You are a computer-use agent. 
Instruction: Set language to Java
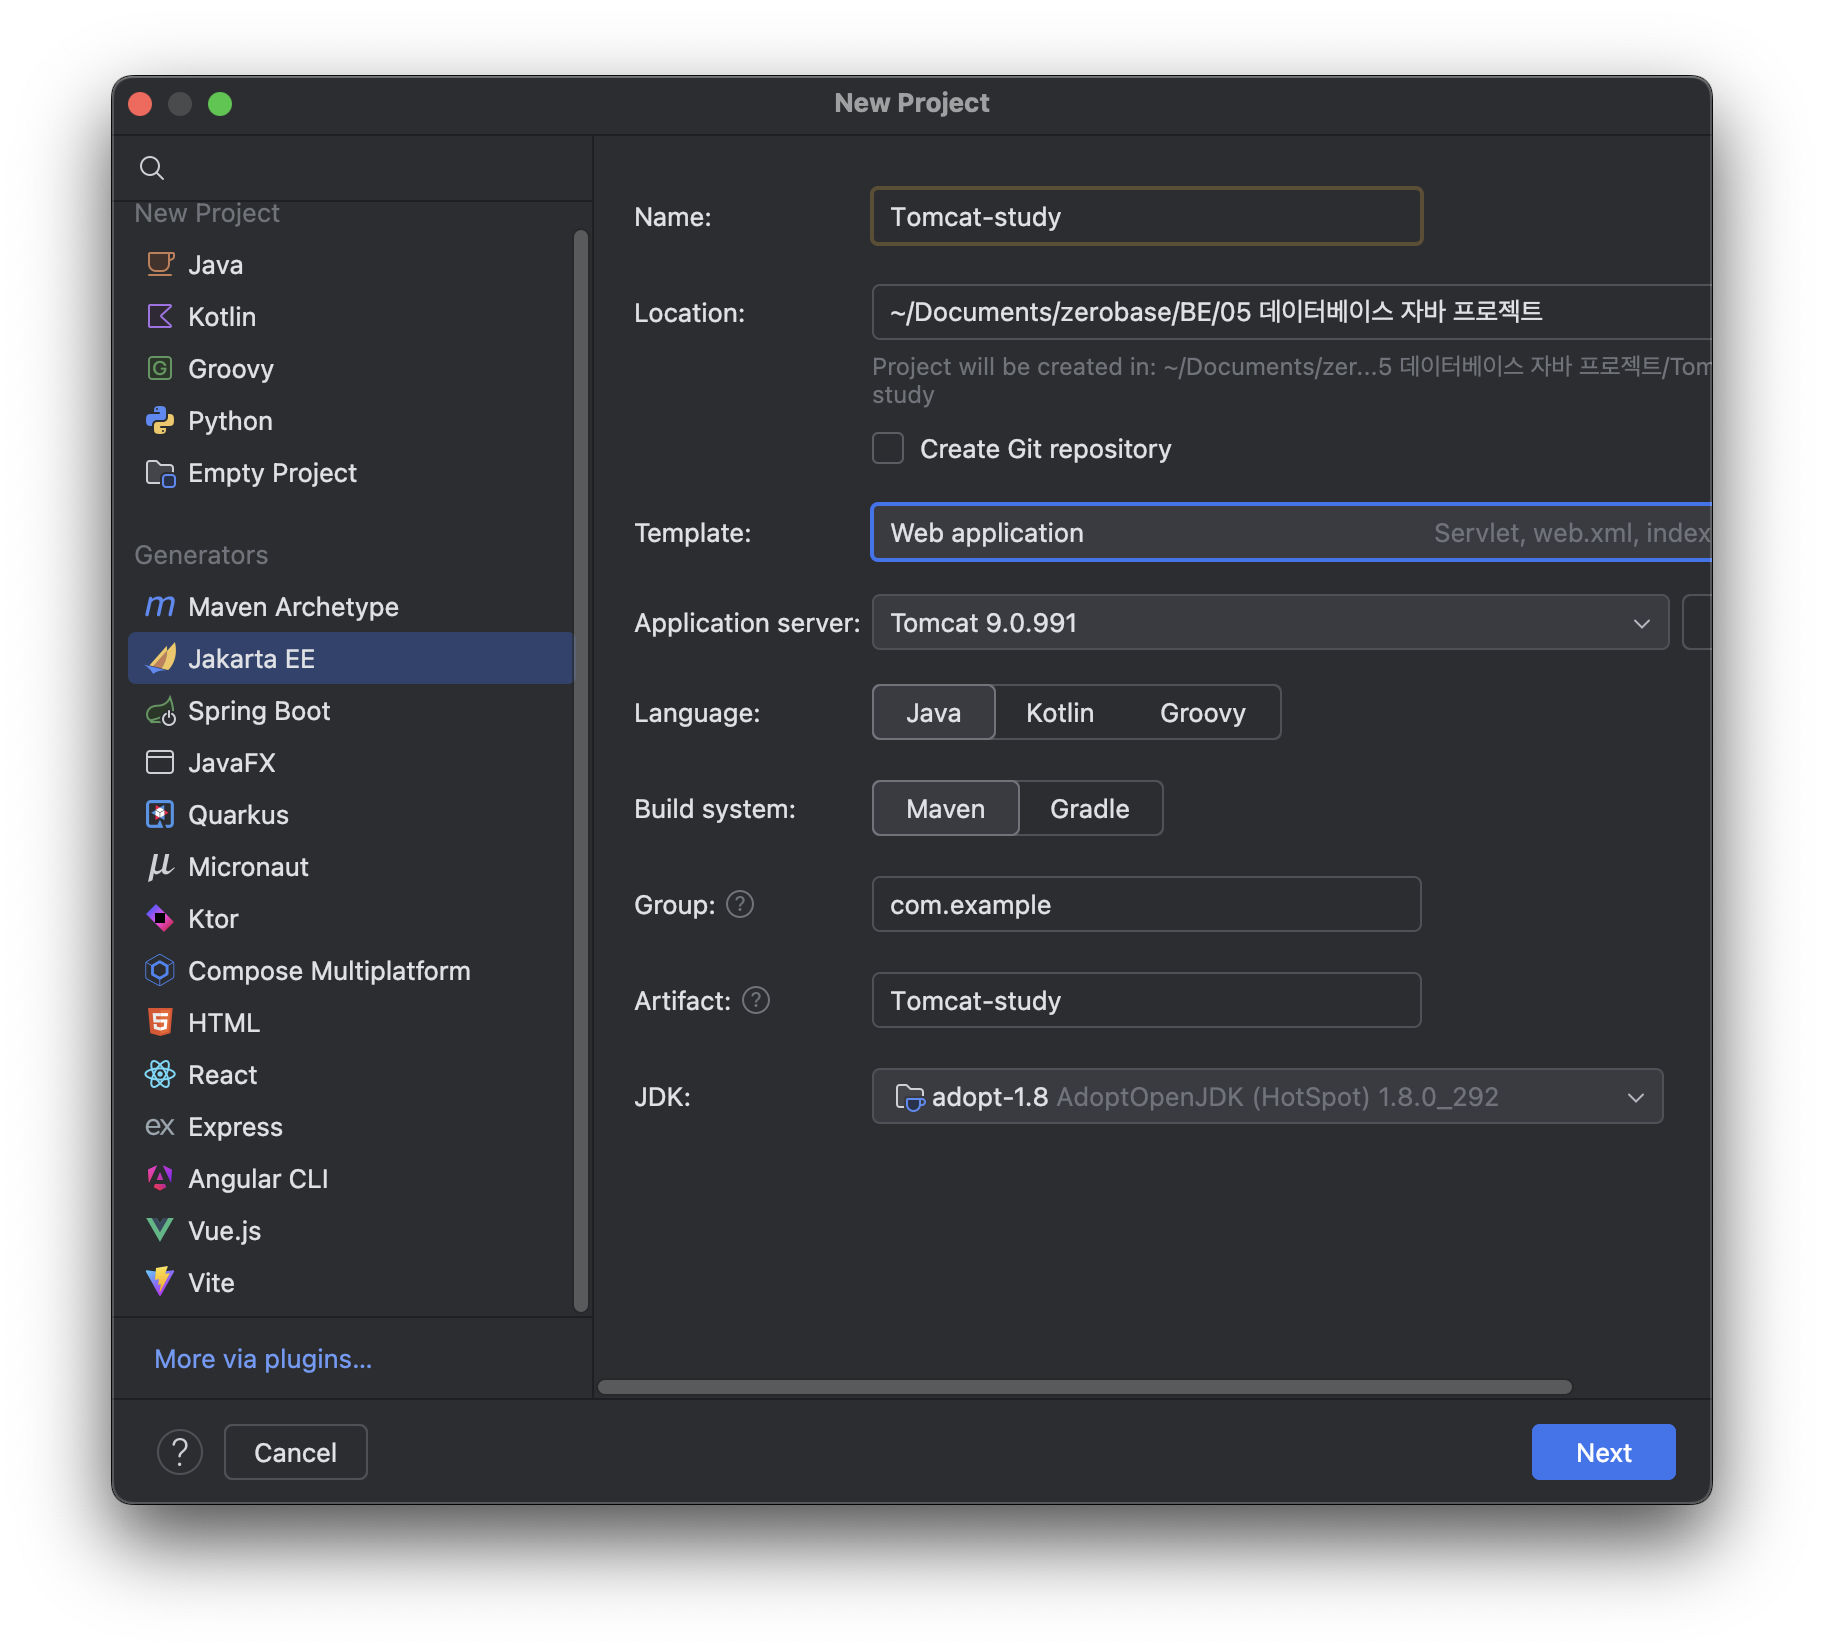(933, 712)
